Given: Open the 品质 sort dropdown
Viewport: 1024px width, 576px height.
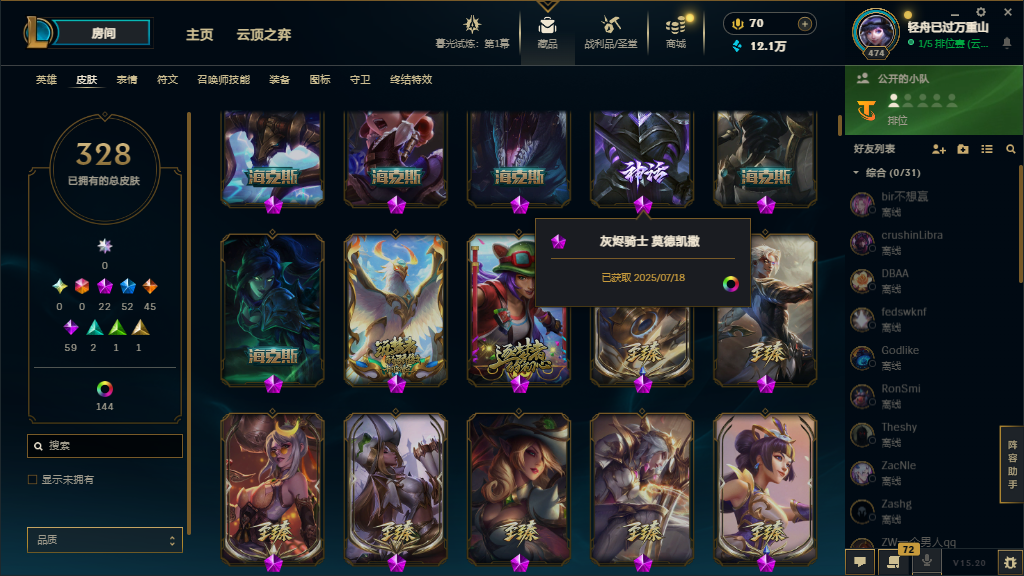Looking at the screenshot, I should [x=104, y=540].
